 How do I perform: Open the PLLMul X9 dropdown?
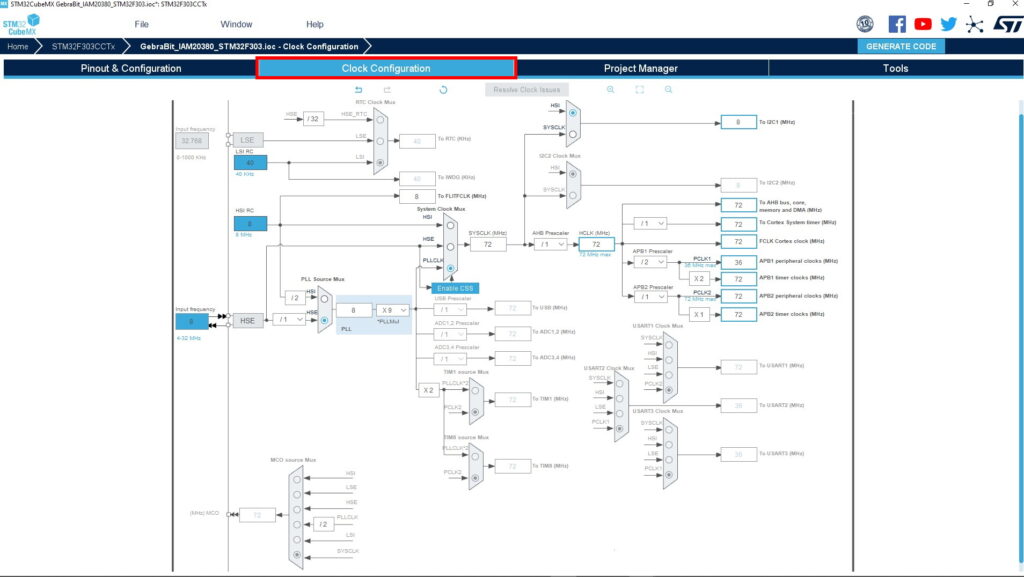(x=393, y=310)
